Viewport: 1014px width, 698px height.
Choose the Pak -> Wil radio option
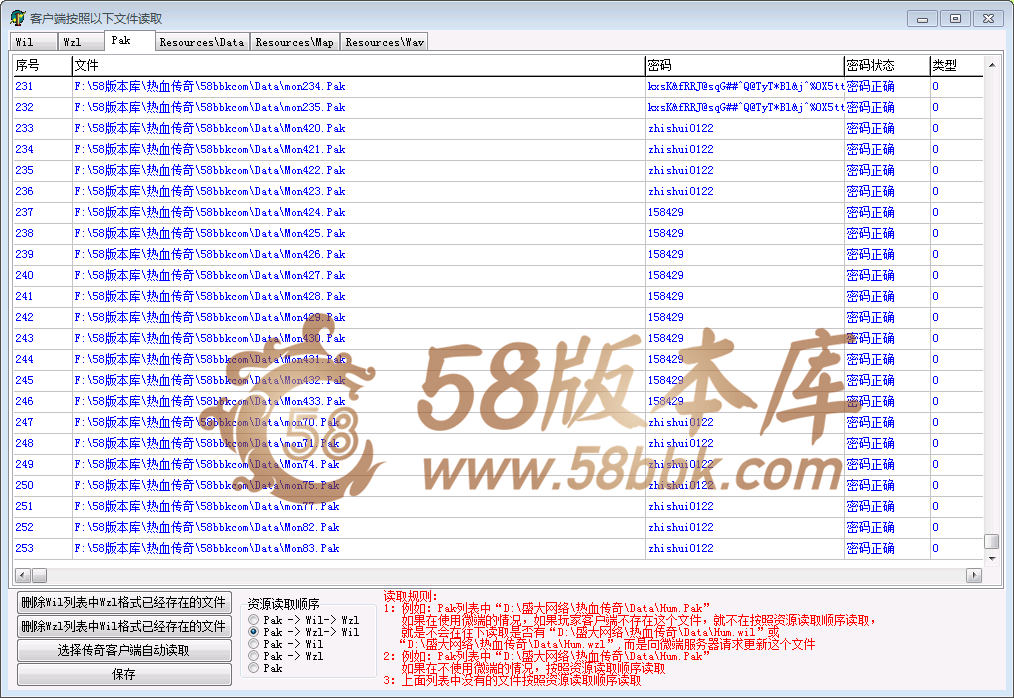254,644
